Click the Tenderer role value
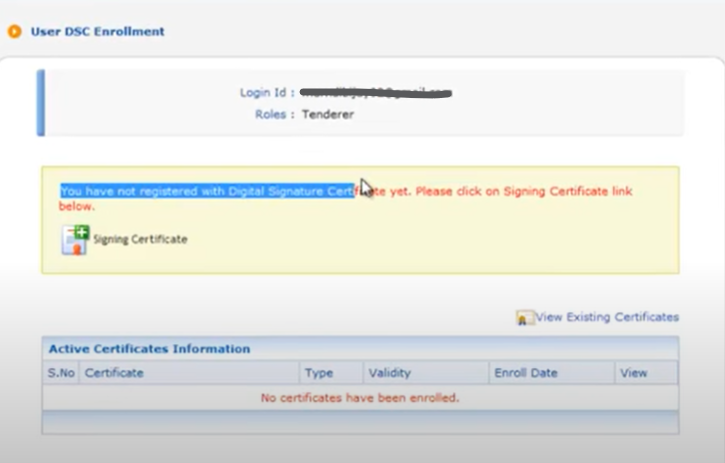The width and height of the screenshot is (725, 463). pyautogui.click(x=328, y=114)
